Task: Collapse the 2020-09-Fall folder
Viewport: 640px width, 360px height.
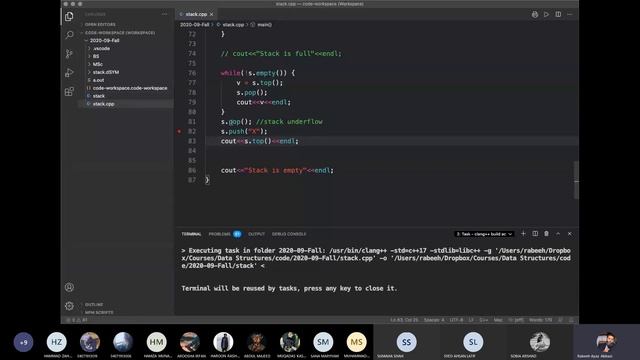Action: coord(104,40)
